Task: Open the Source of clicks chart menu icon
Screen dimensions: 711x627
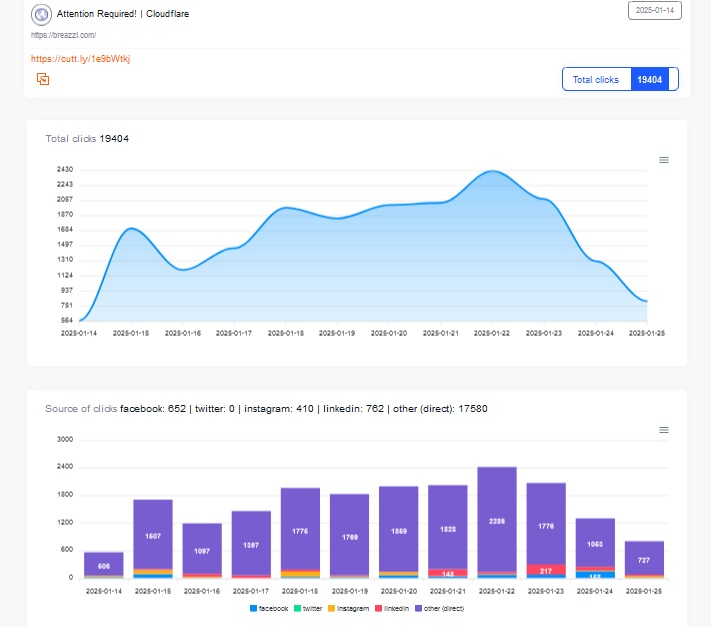Action: (664, 430)
